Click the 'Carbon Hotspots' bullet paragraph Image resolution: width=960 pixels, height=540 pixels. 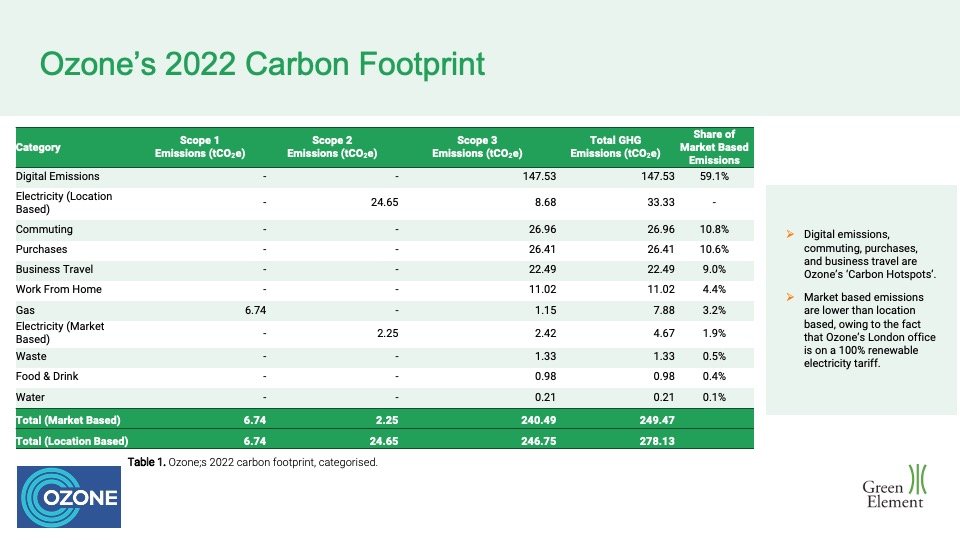coord(869,254)
